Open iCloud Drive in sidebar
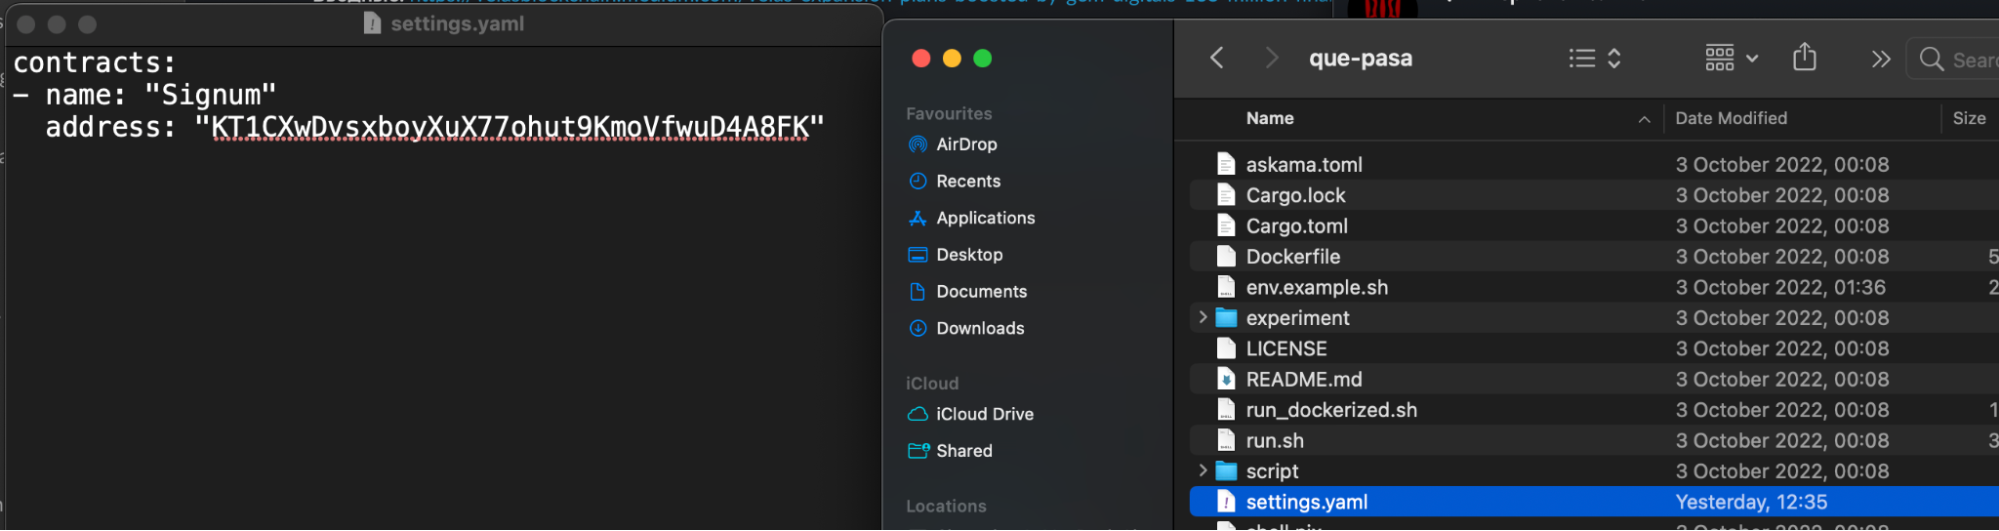This screenshot has height=531, width=1999. (983, 414)
